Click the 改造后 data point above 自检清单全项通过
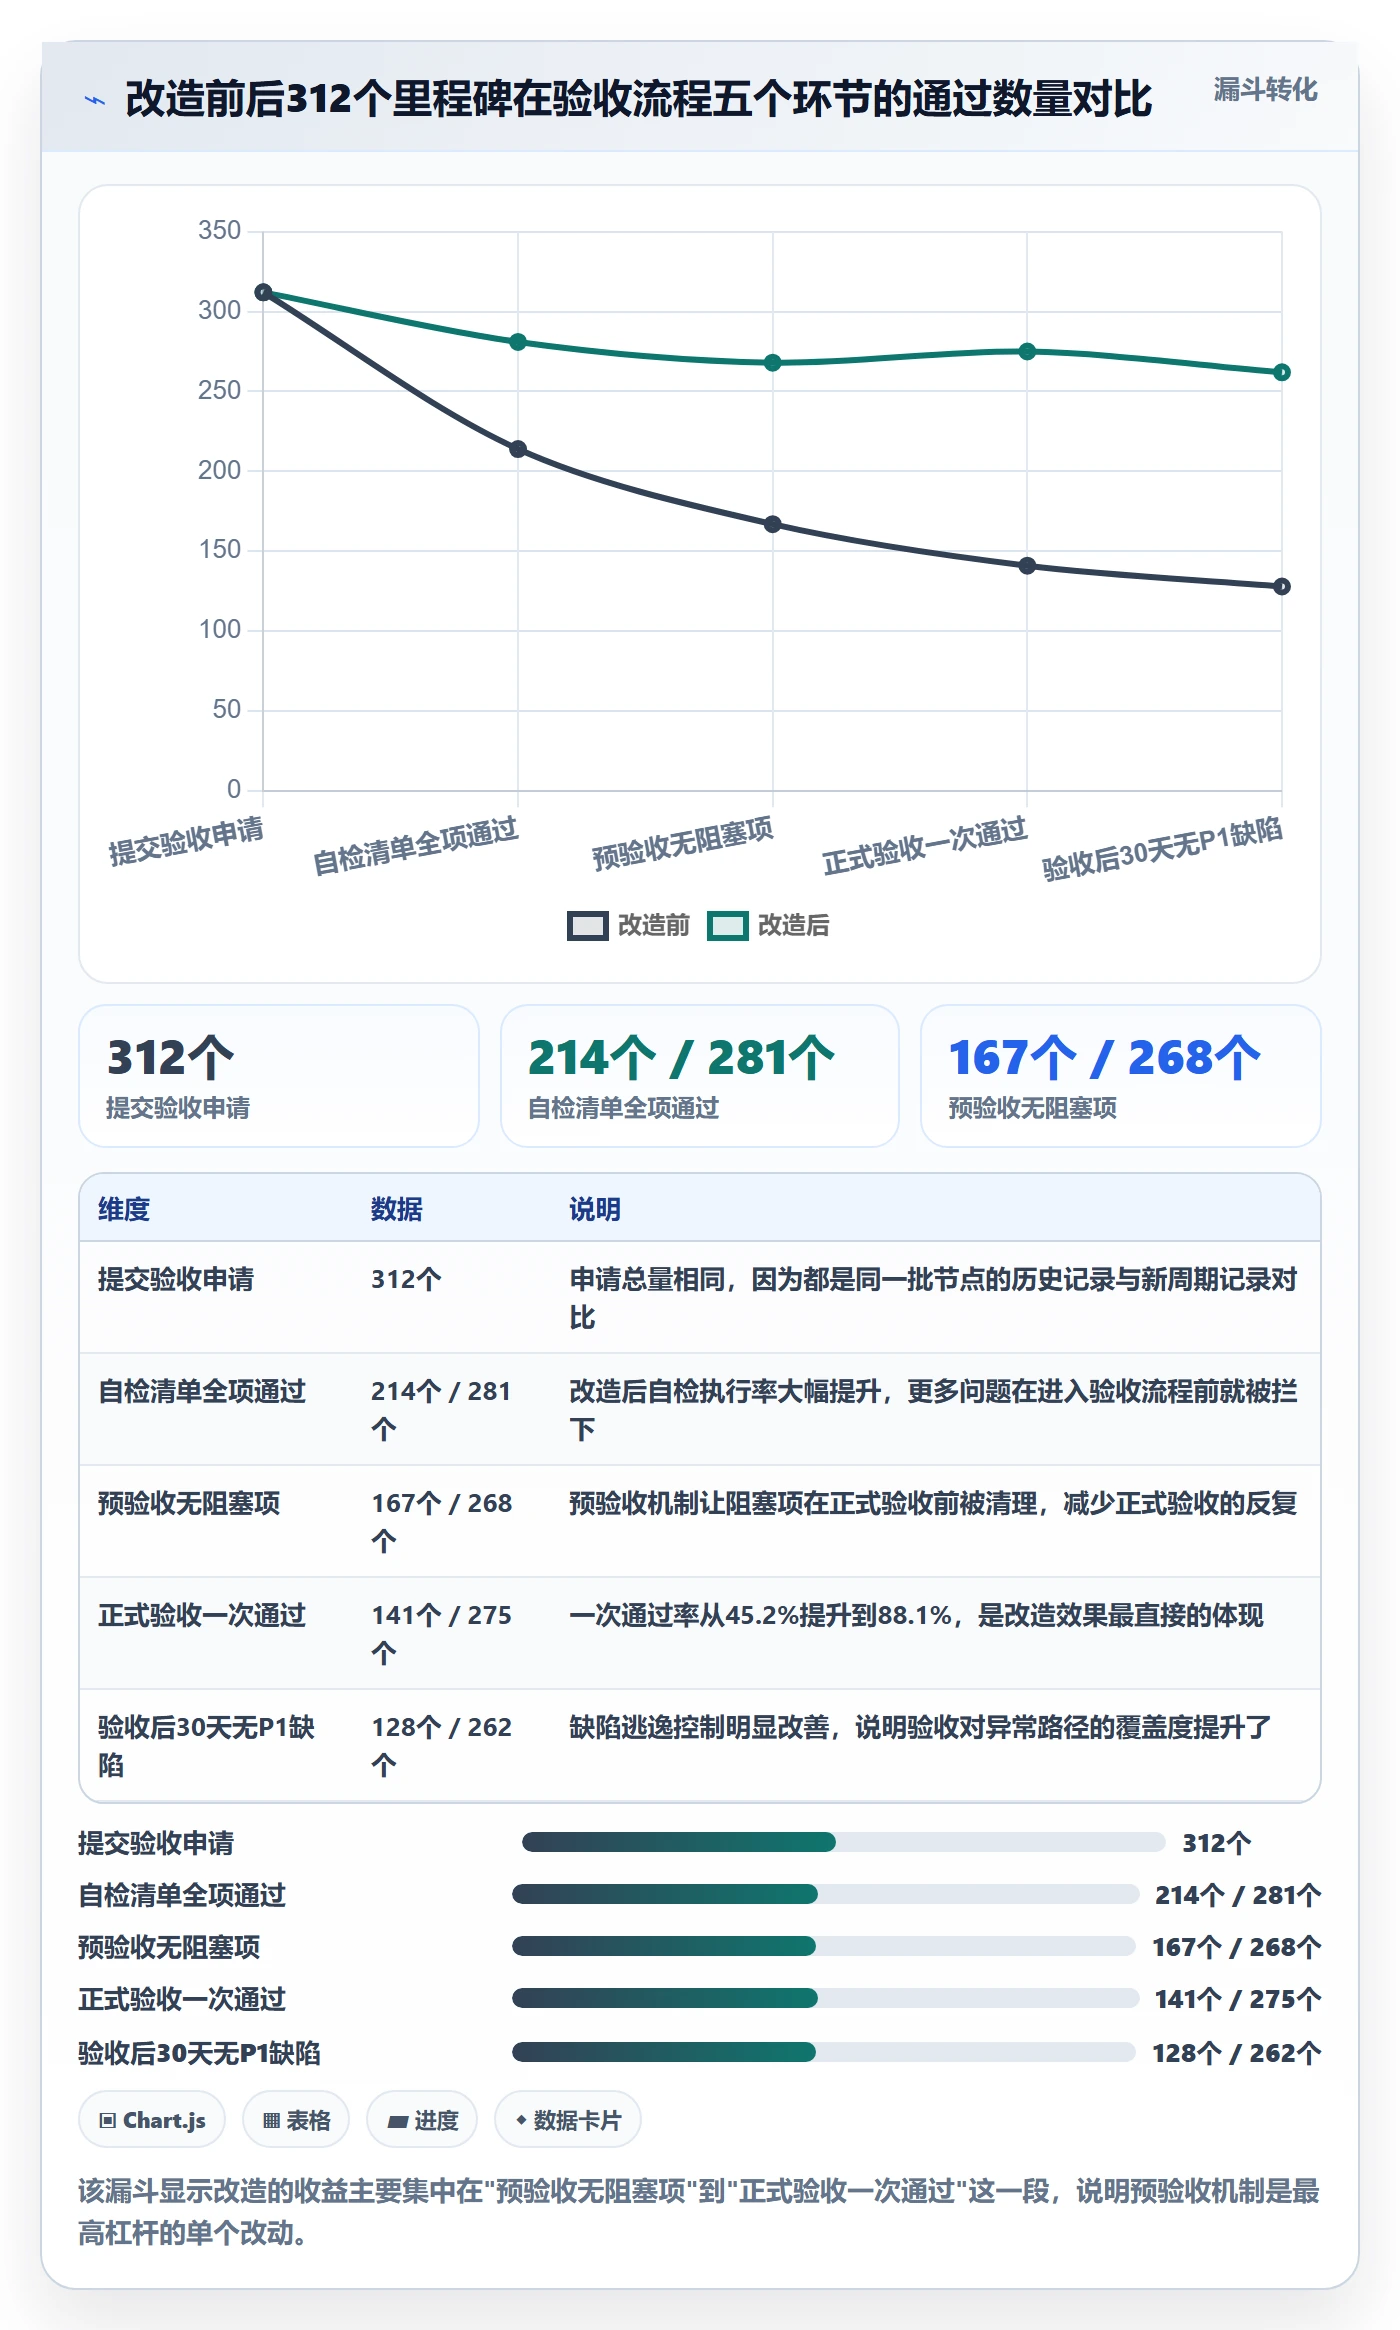This screenshot has width=1400, height=2330. (x=518, y=342)
